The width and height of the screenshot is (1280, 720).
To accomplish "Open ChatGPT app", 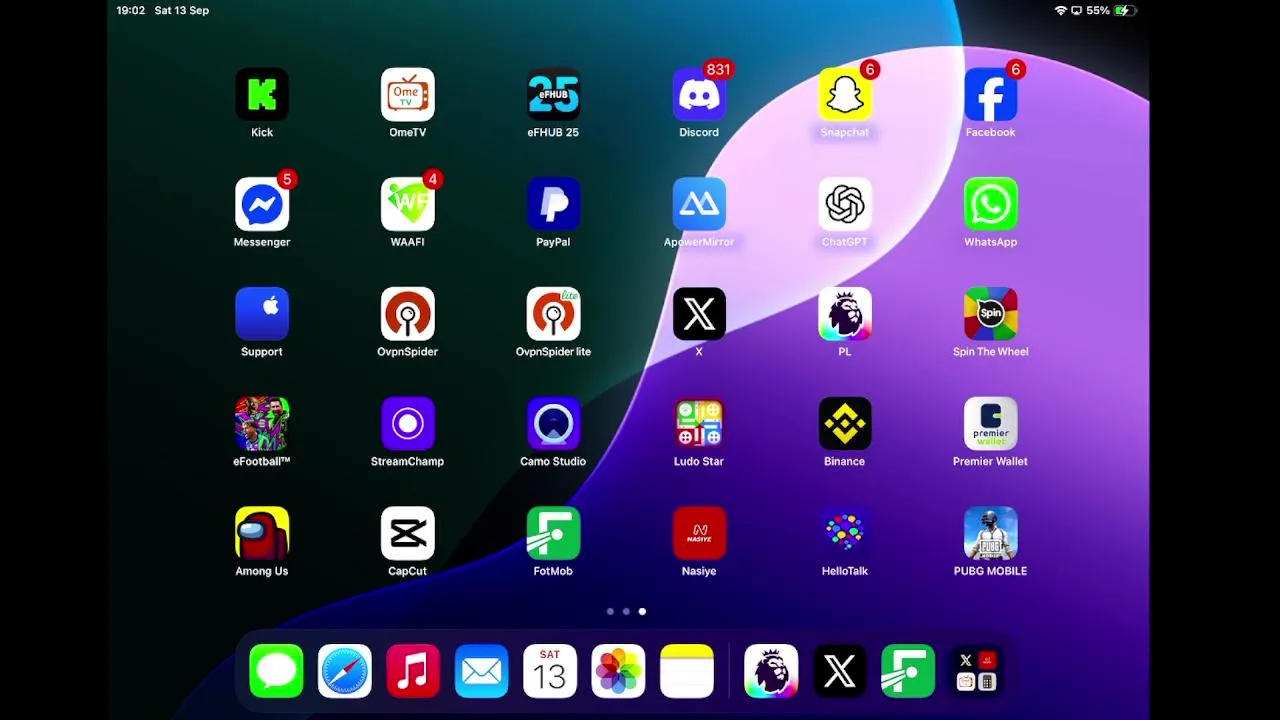I will (845, 205).
